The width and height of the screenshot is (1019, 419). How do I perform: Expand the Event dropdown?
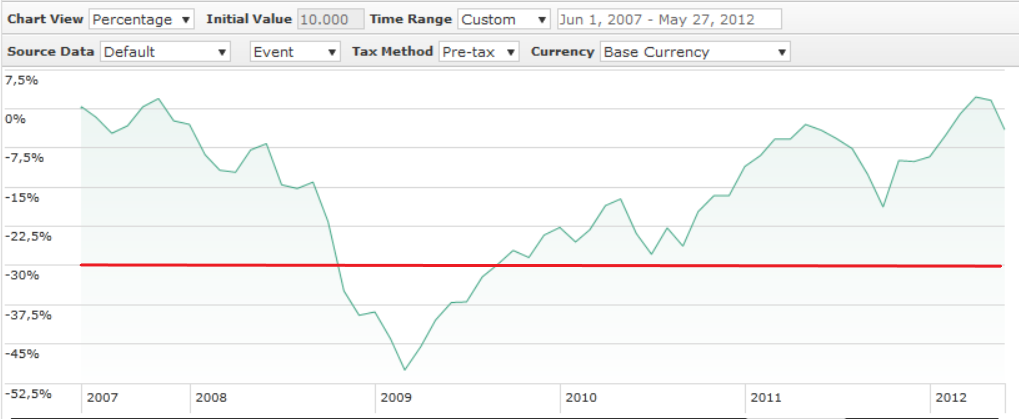[295, 52]
